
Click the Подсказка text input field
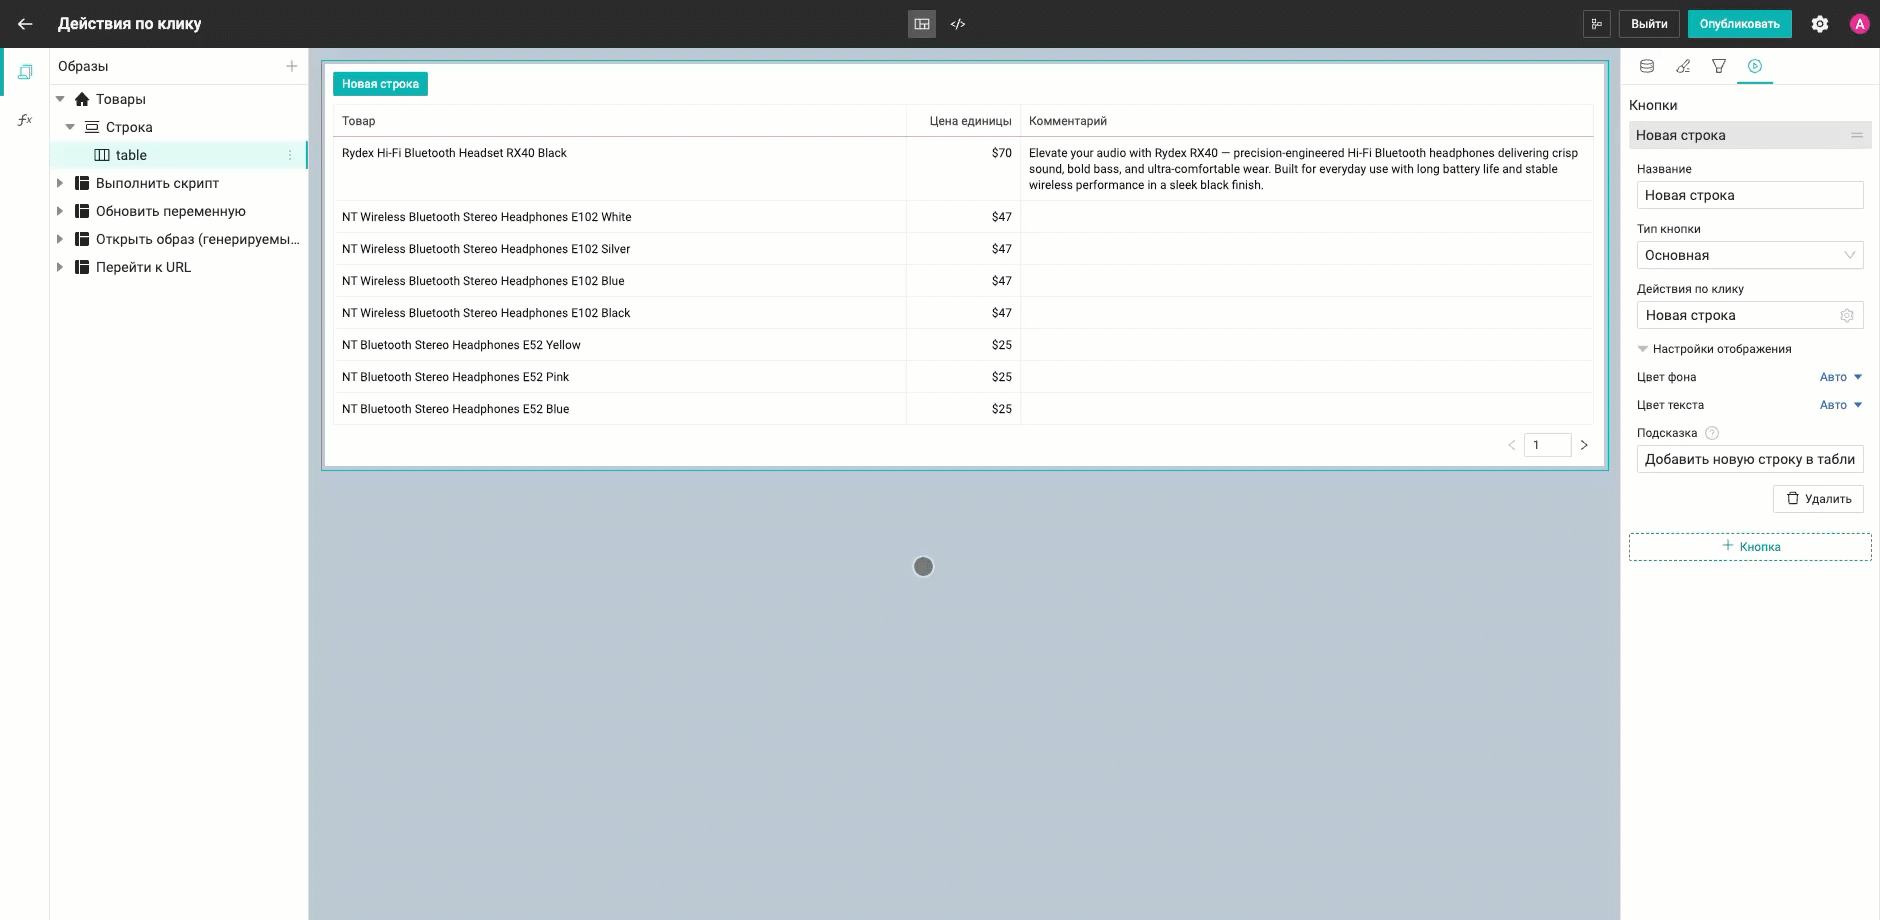point(1749,459)
